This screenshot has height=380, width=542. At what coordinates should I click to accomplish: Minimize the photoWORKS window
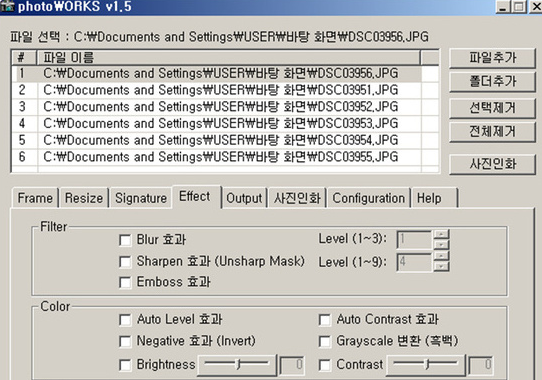[x=503, y=7]
